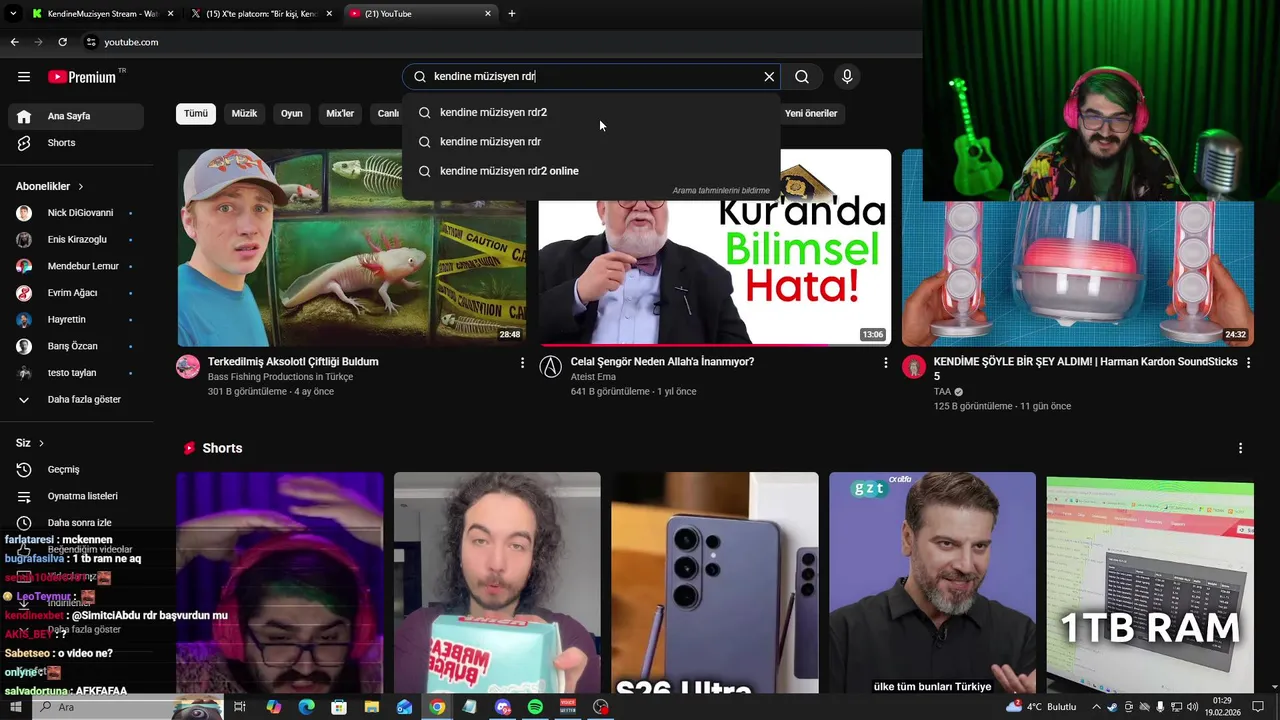Select the Mix'ler filter chip
Image resolution: width=1280 pixels, height=720 pixels.
pos(340,113)
